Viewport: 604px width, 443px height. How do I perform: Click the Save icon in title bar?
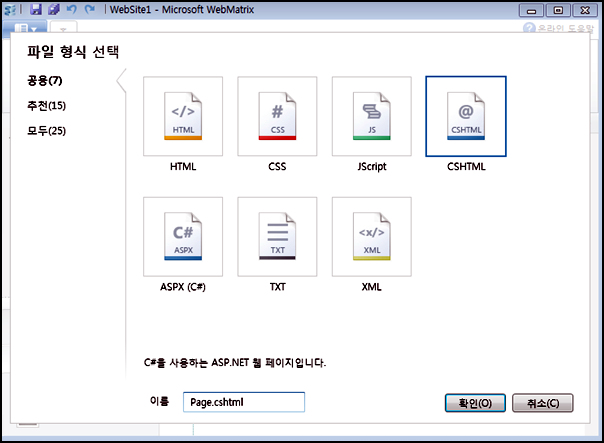coord(36,9)
